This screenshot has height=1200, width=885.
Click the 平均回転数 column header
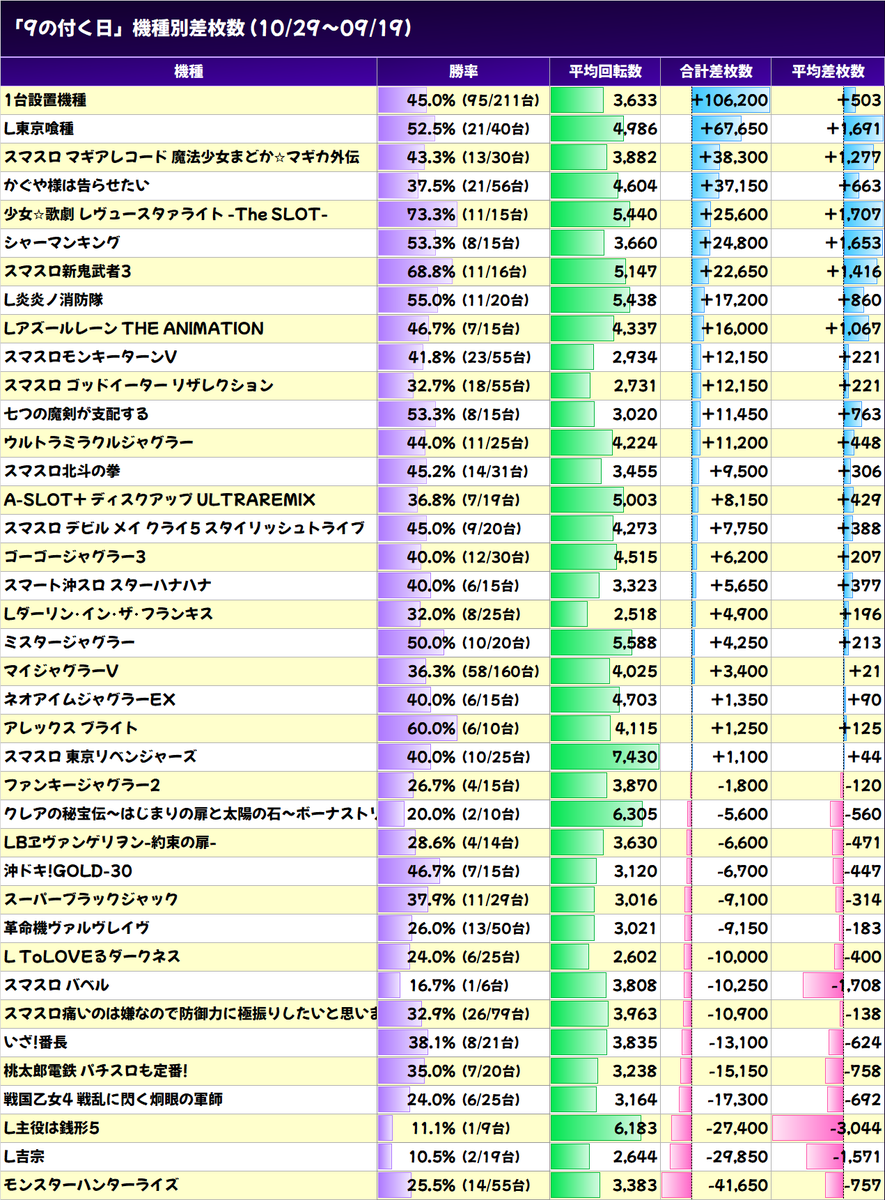coord(605,72)
